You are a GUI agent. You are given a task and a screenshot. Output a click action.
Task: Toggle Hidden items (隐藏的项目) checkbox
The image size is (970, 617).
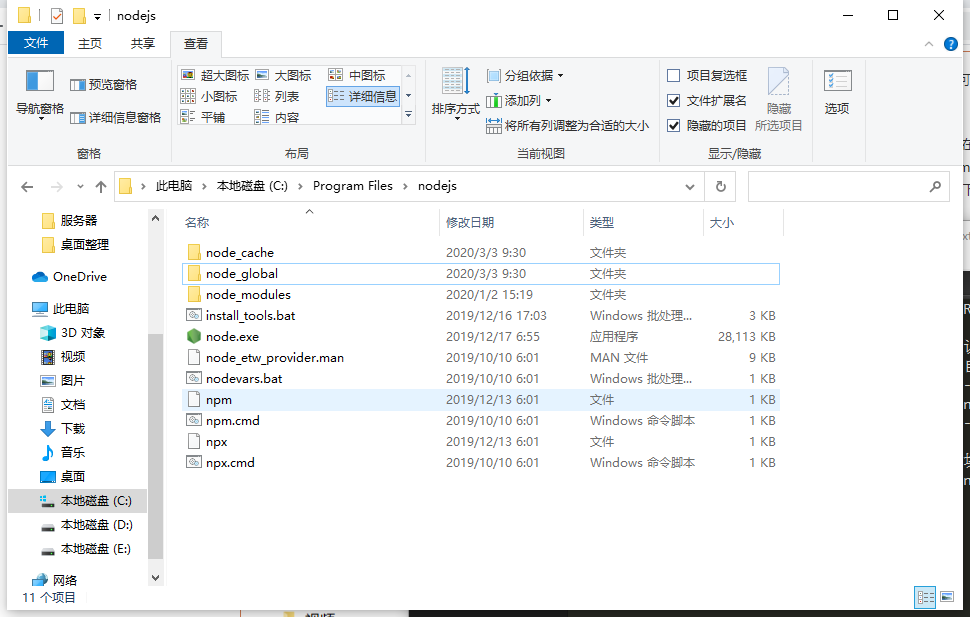(x=674, y=126)
